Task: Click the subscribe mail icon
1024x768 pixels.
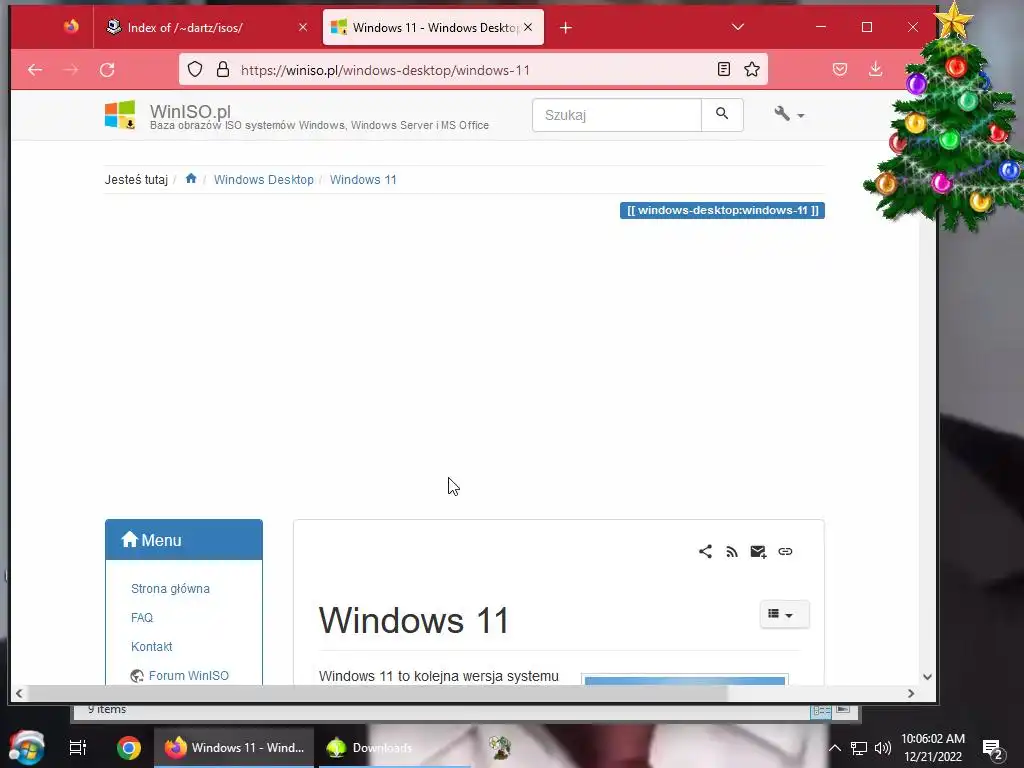Action: 758,552
